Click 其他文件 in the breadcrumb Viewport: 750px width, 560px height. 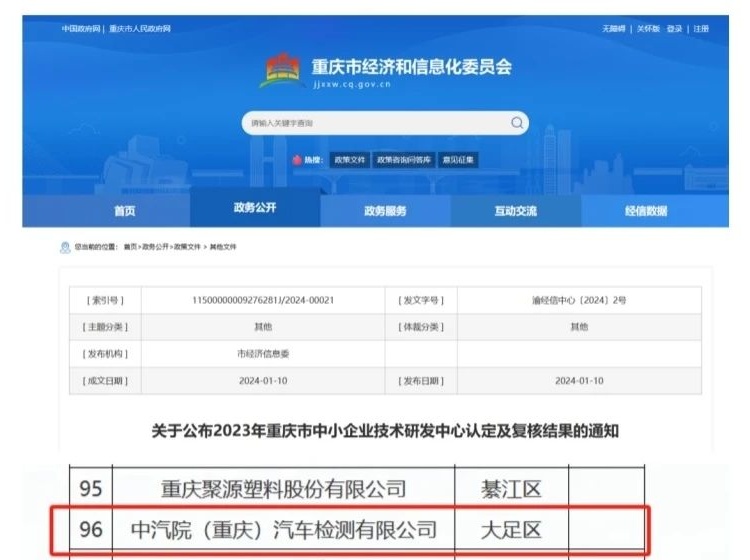(223, 247)
